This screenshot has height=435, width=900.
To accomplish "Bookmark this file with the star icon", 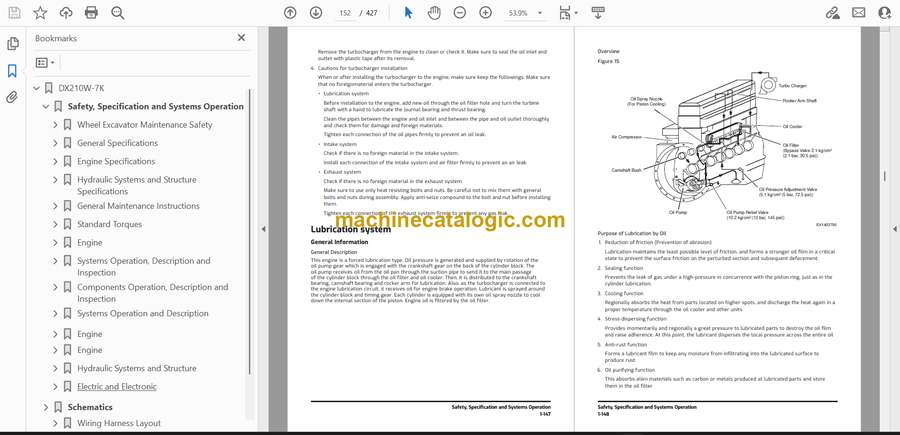I will pyautogui.click(x=40, y=13).
